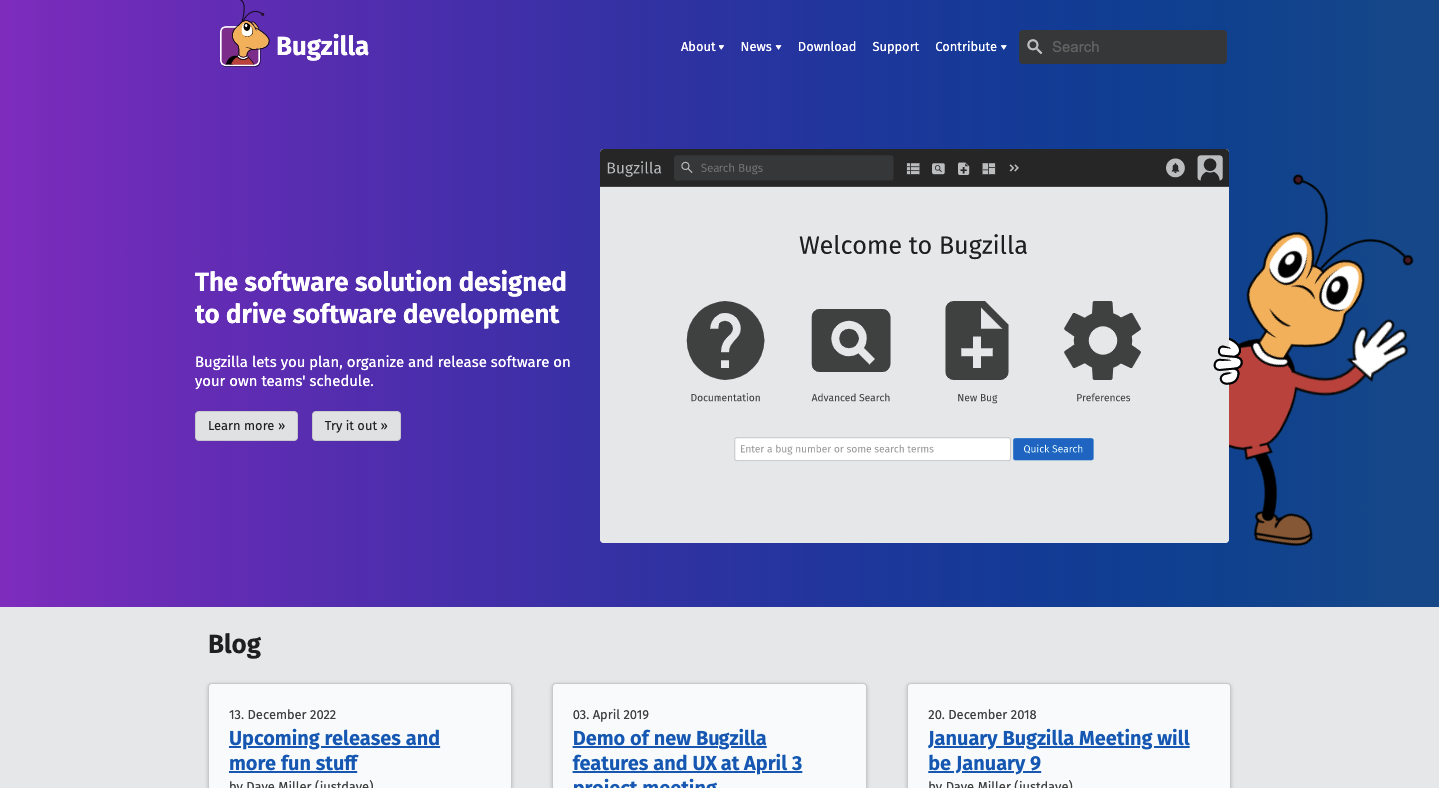The width and height of the screenshot is (1439, 788).
Task: Select the Advanced Search magnifier icon
Action: point(851,341)
